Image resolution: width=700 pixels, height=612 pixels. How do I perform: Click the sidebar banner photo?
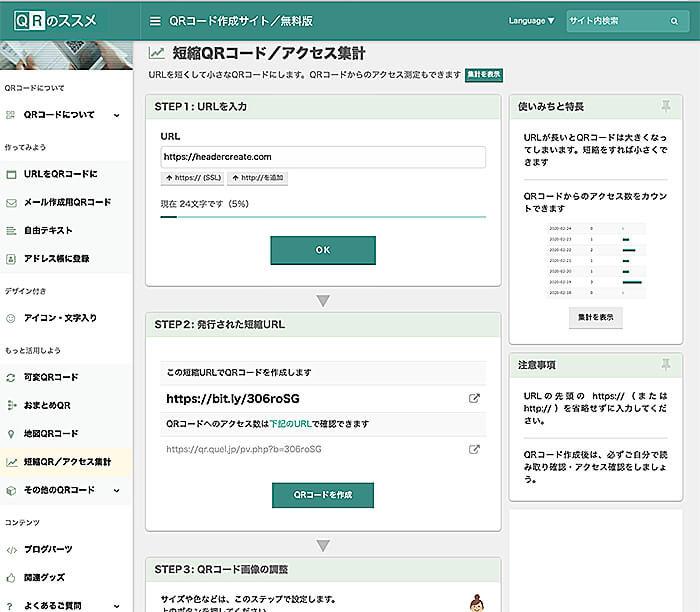66,55
